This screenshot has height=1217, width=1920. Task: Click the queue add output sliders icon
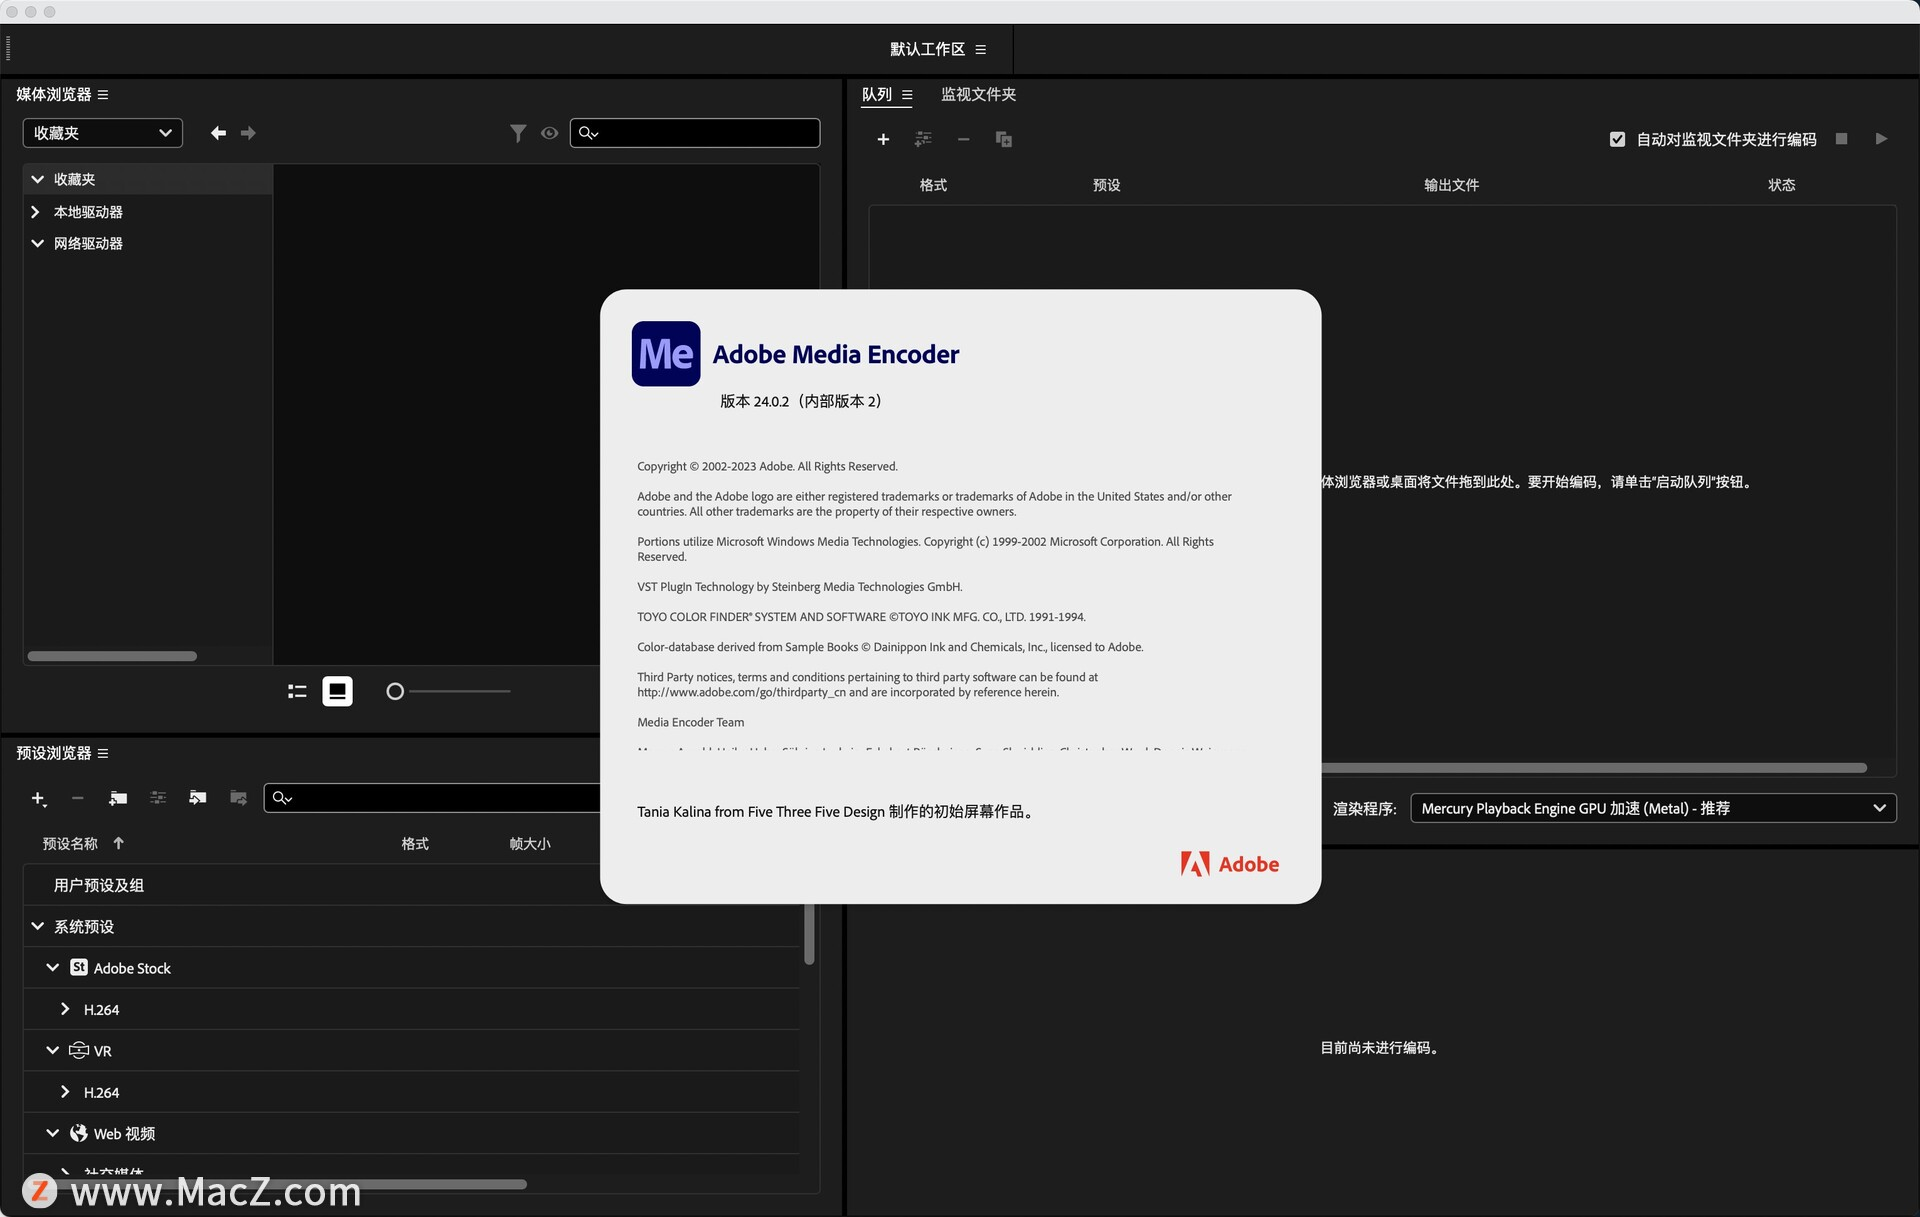click(x=923, y=139)
